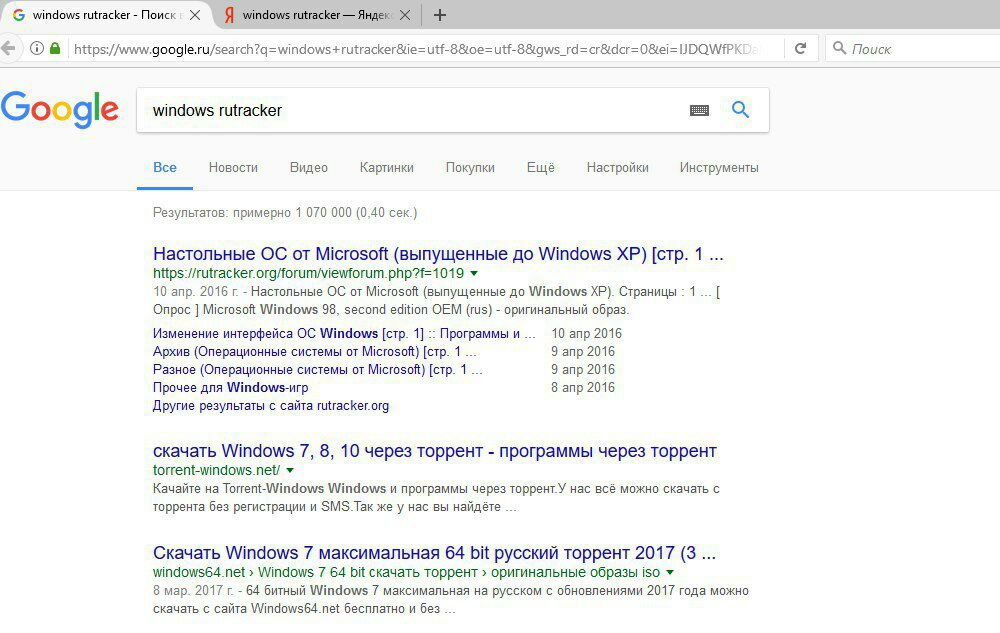Viewport: 1000px width, 633px height.
Task: Open the 'Картинки' search tab
Action: (x=386, y=168)
